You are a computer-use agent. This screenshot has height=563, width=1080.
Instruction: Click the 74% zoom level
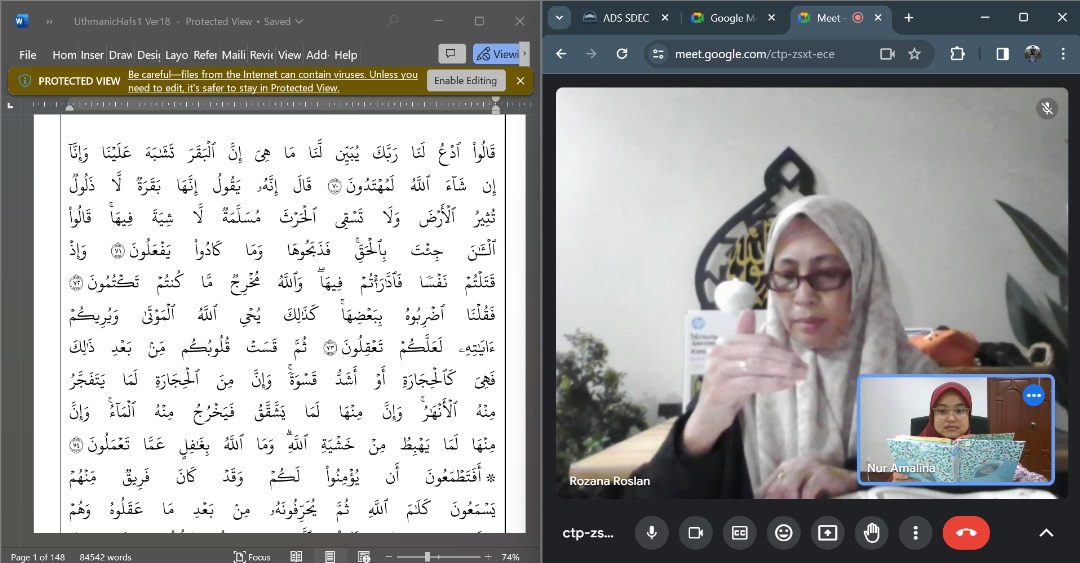click(x=510, y=557)
